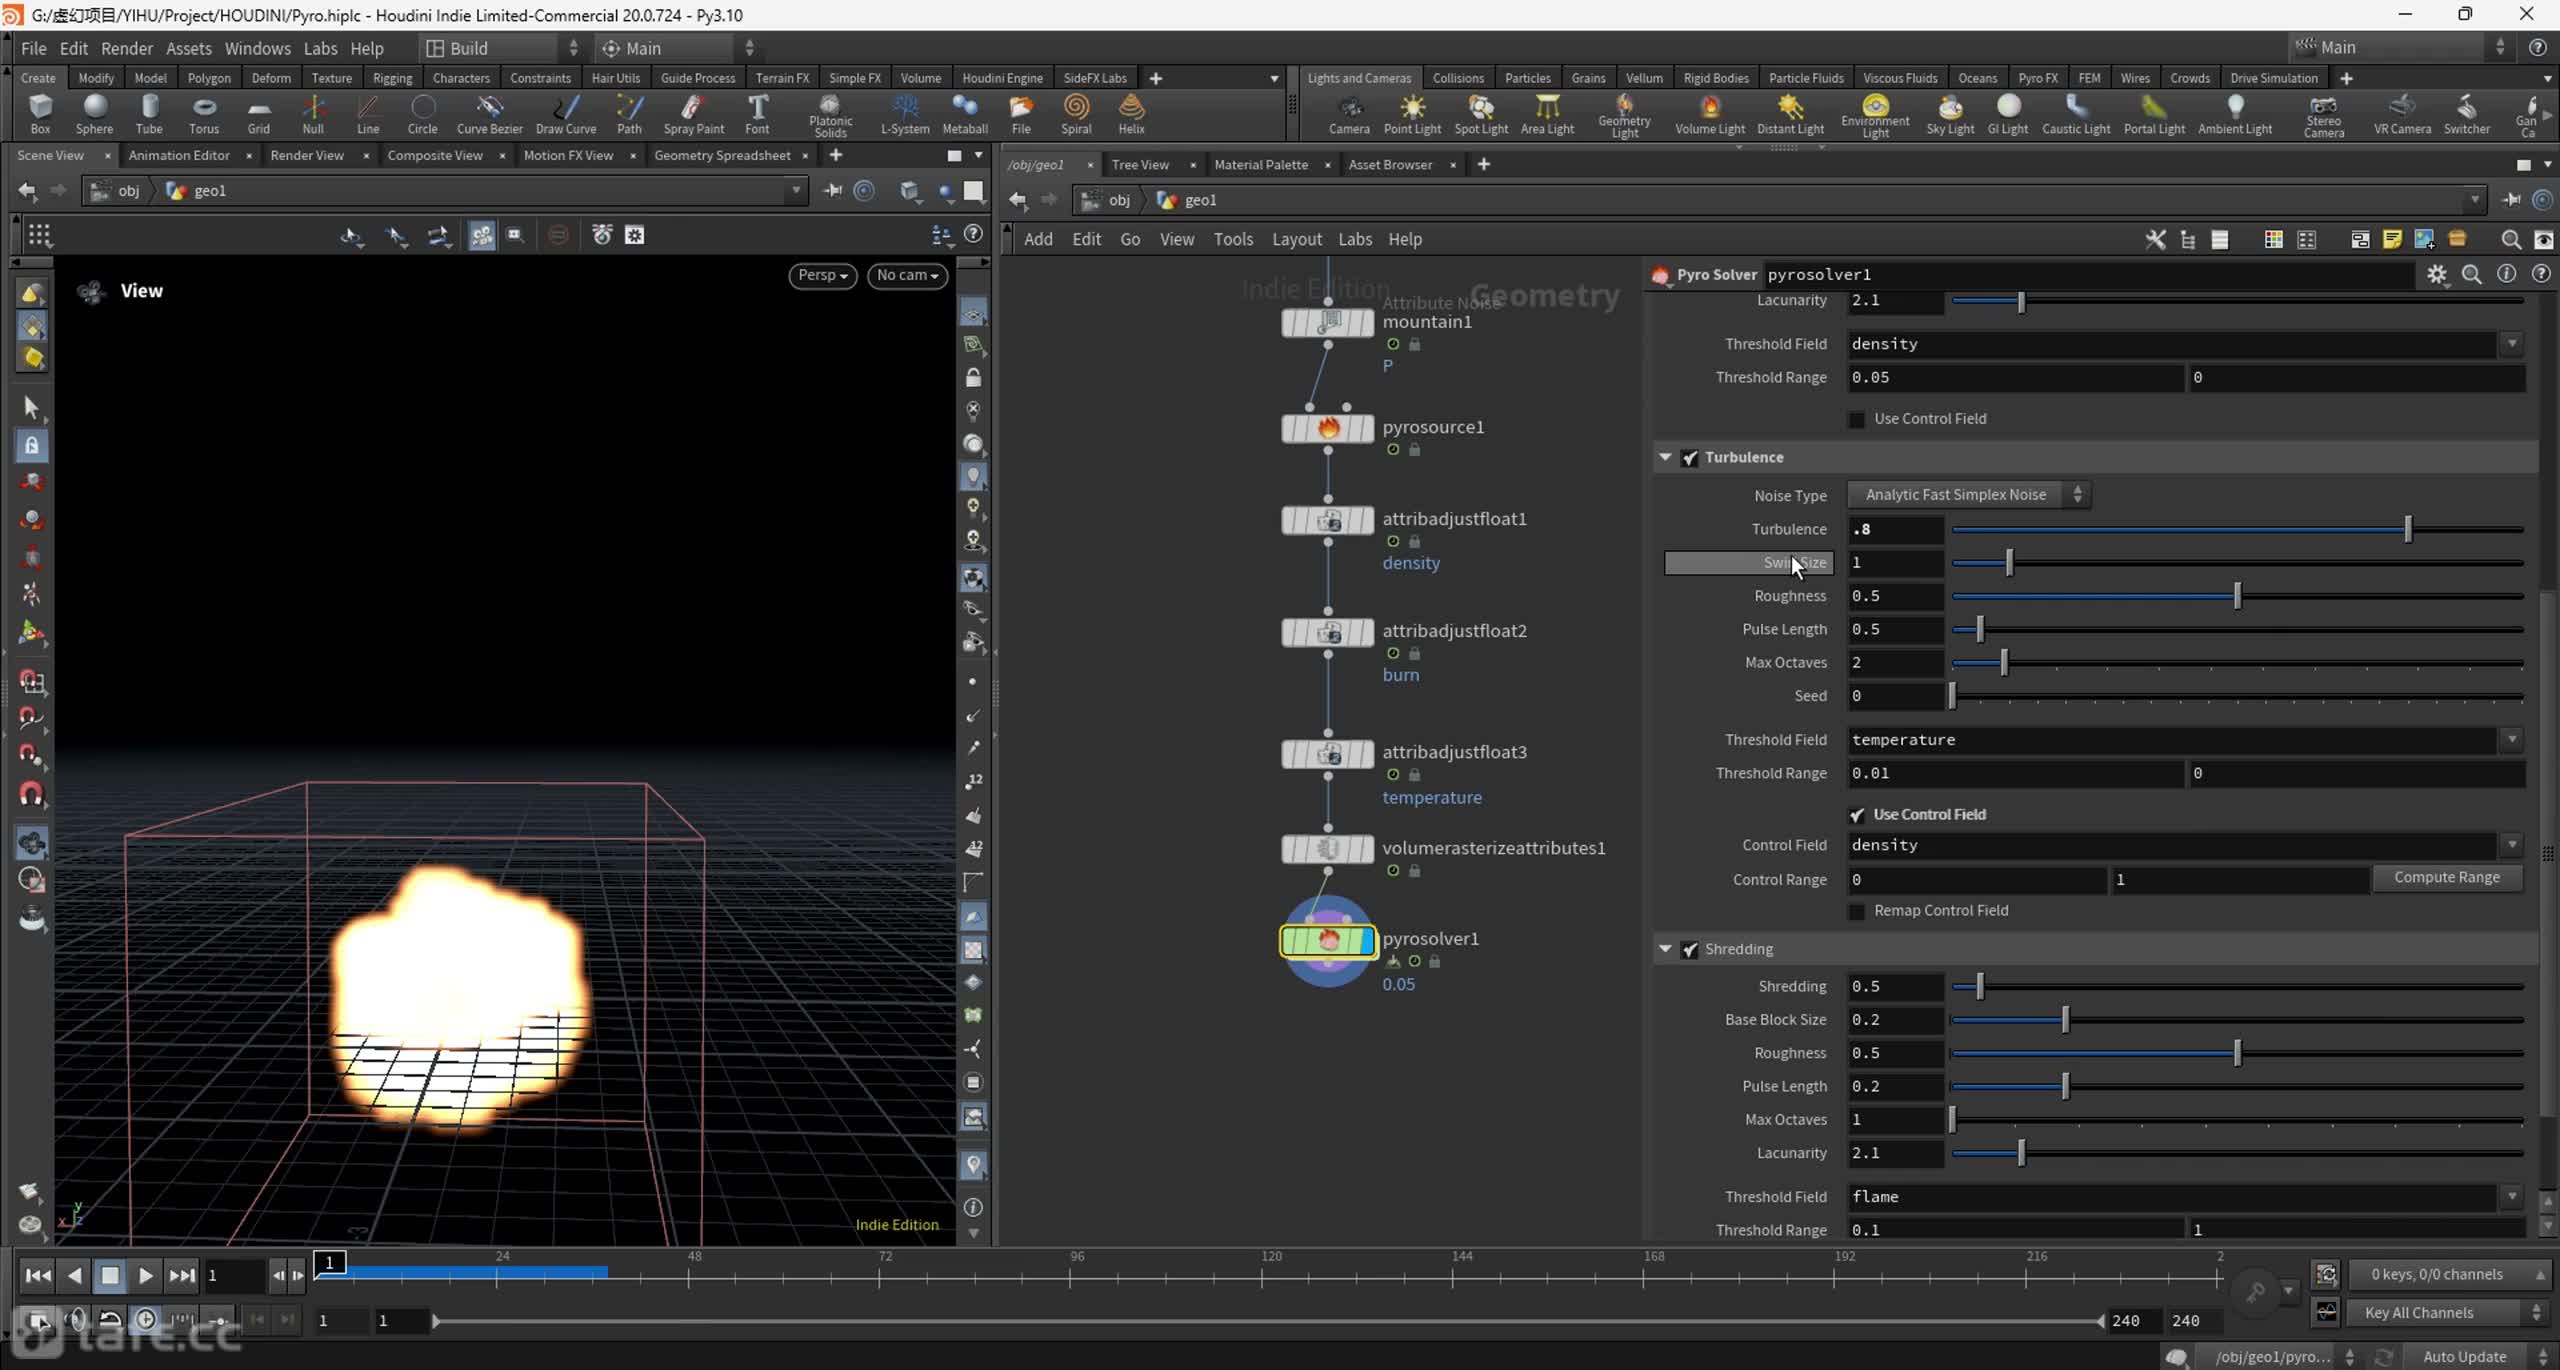This screenshot has width=2560, height=1370.
Task: Create a Point Light
Action: (x=1412, y=114)
